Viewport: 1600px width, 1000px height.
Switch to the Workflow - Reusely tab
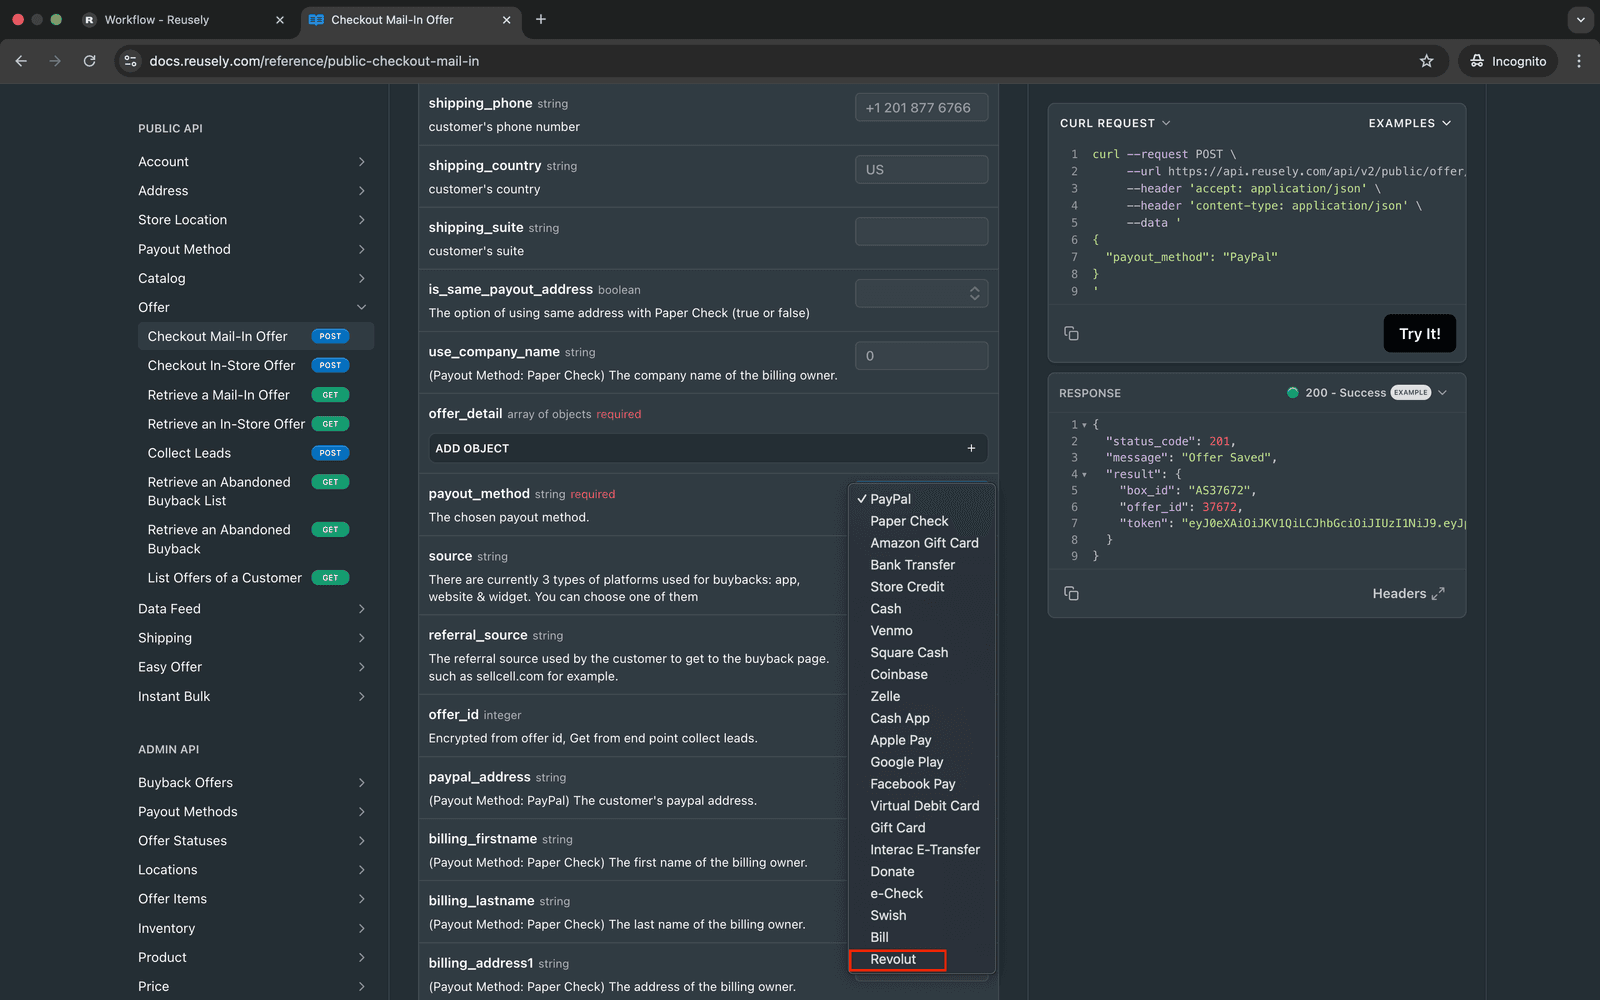(x=183, y=20)
